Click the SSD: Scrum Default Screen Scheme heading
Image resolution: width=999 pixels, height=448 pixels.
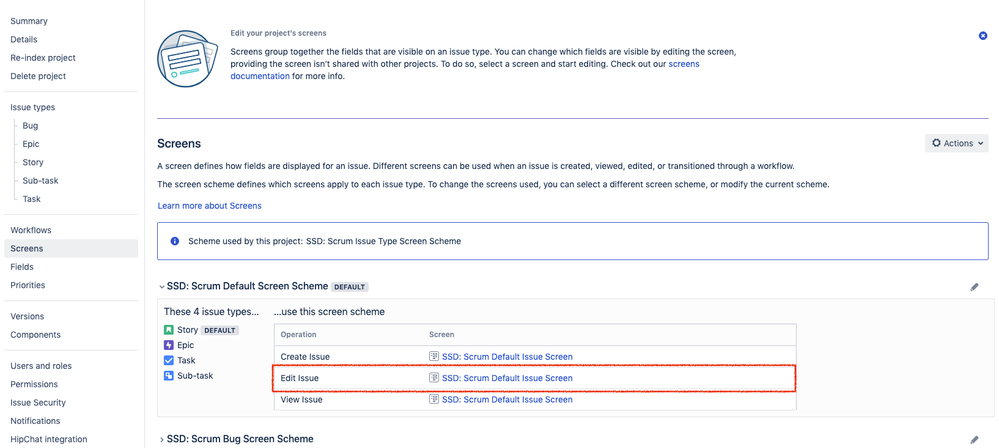click(247, 287)
